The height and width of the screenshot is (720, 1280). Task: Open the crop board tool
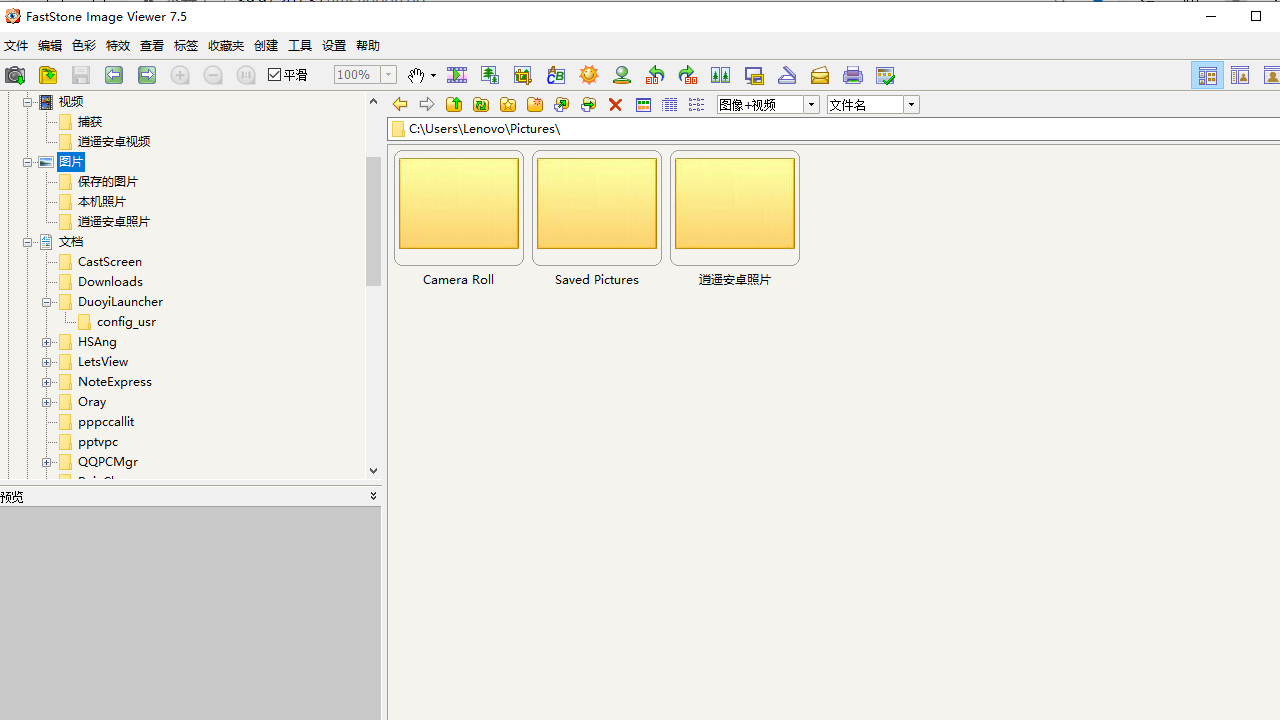tap(522, 75)
